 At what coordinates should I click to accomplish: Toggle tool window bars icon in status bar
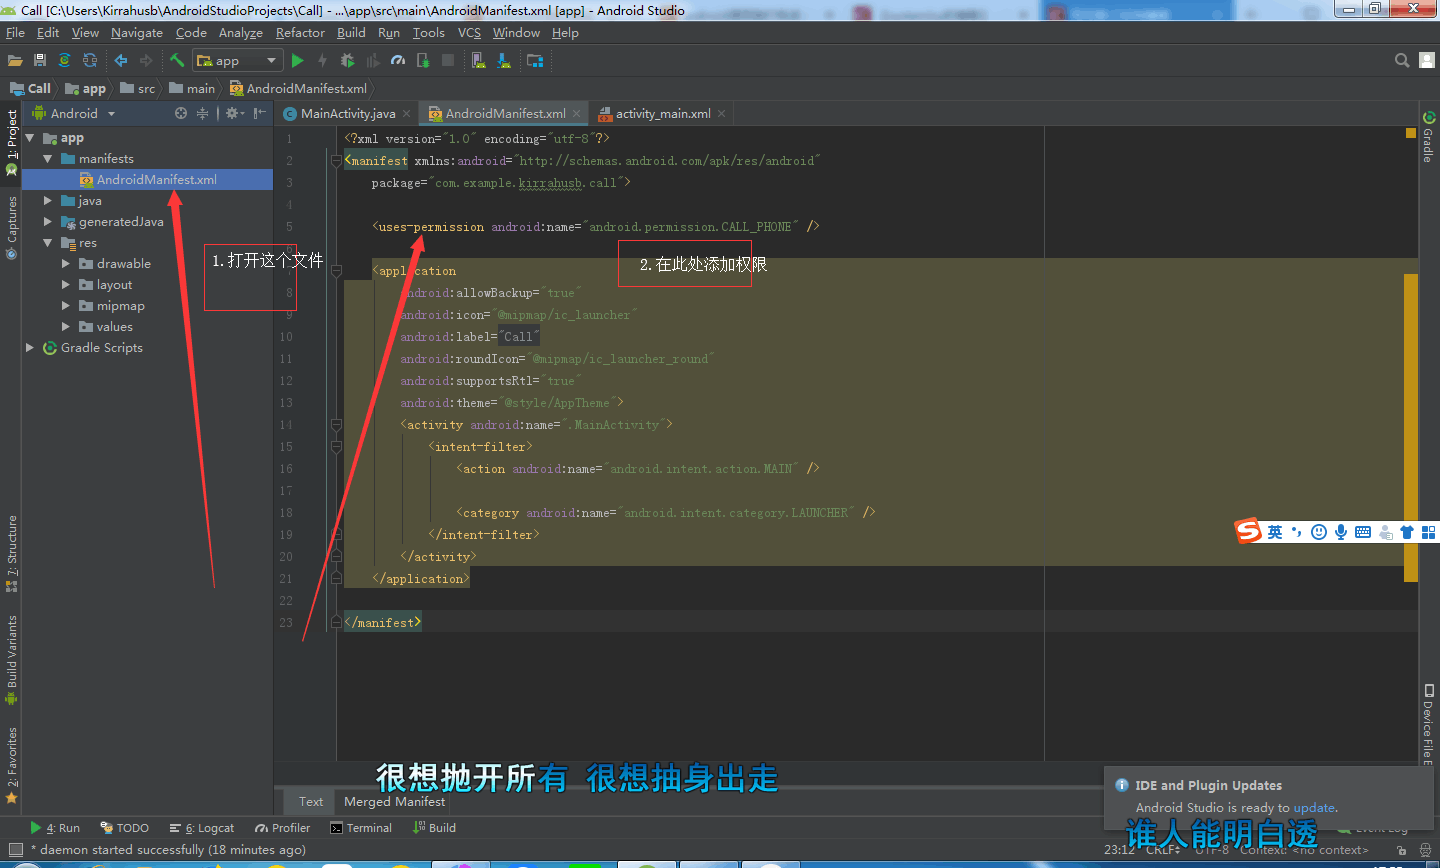point(15,850)
